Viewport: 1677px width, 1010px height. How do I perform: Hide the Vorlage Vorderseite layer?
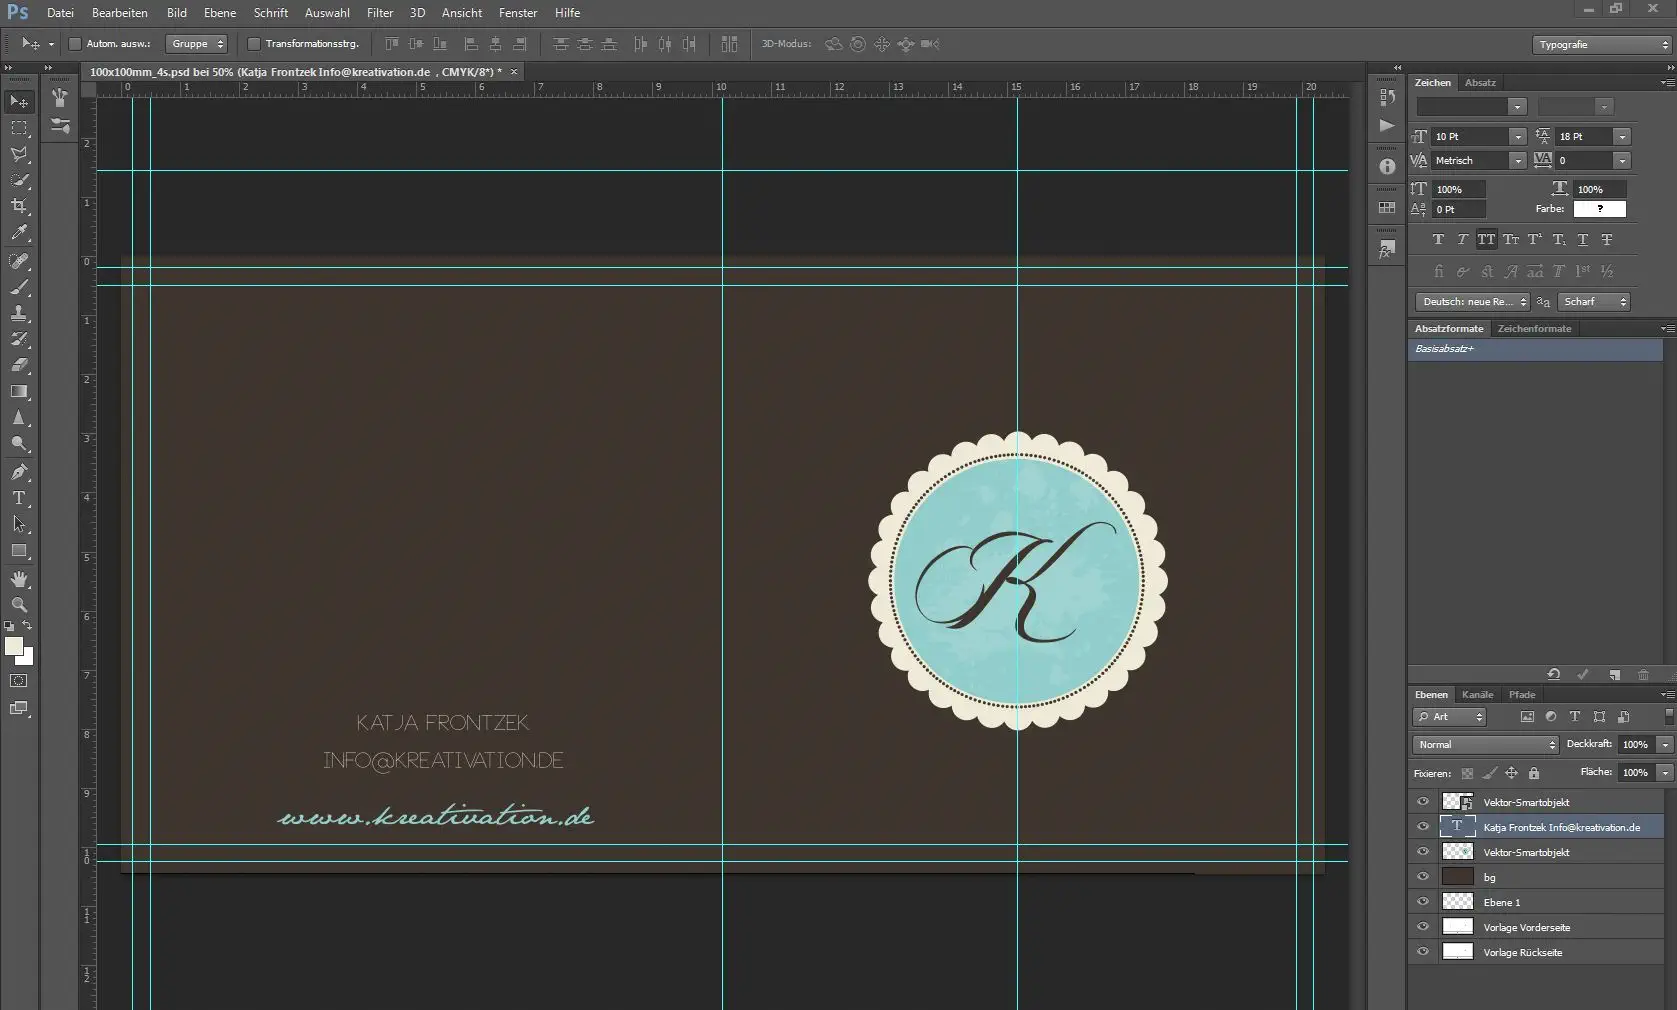point(1422,927)
